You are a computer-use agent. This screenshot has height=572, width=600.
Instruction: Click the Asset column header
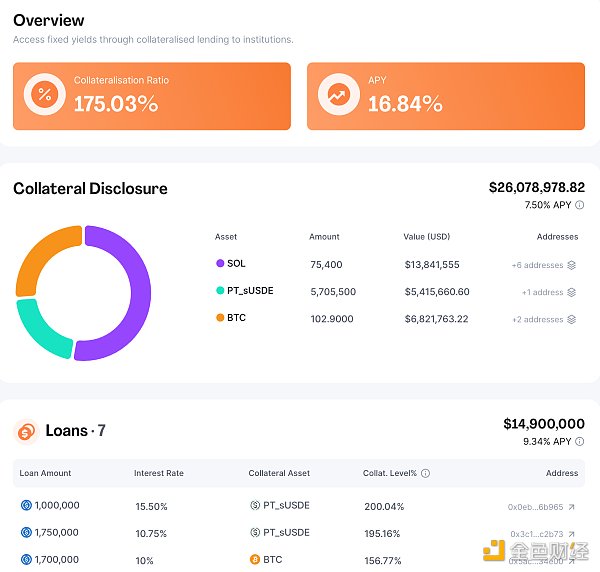coord(226,237)
